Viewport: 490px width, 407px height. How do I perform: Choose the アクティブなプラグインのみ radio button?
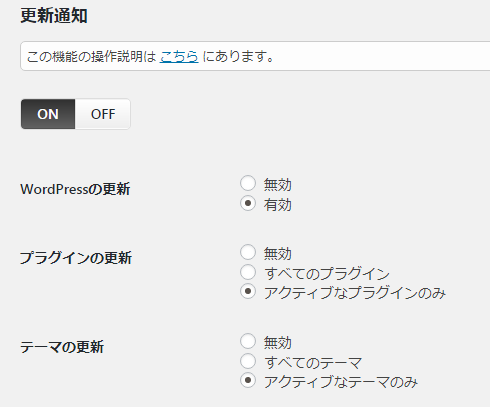coord(248,292)
